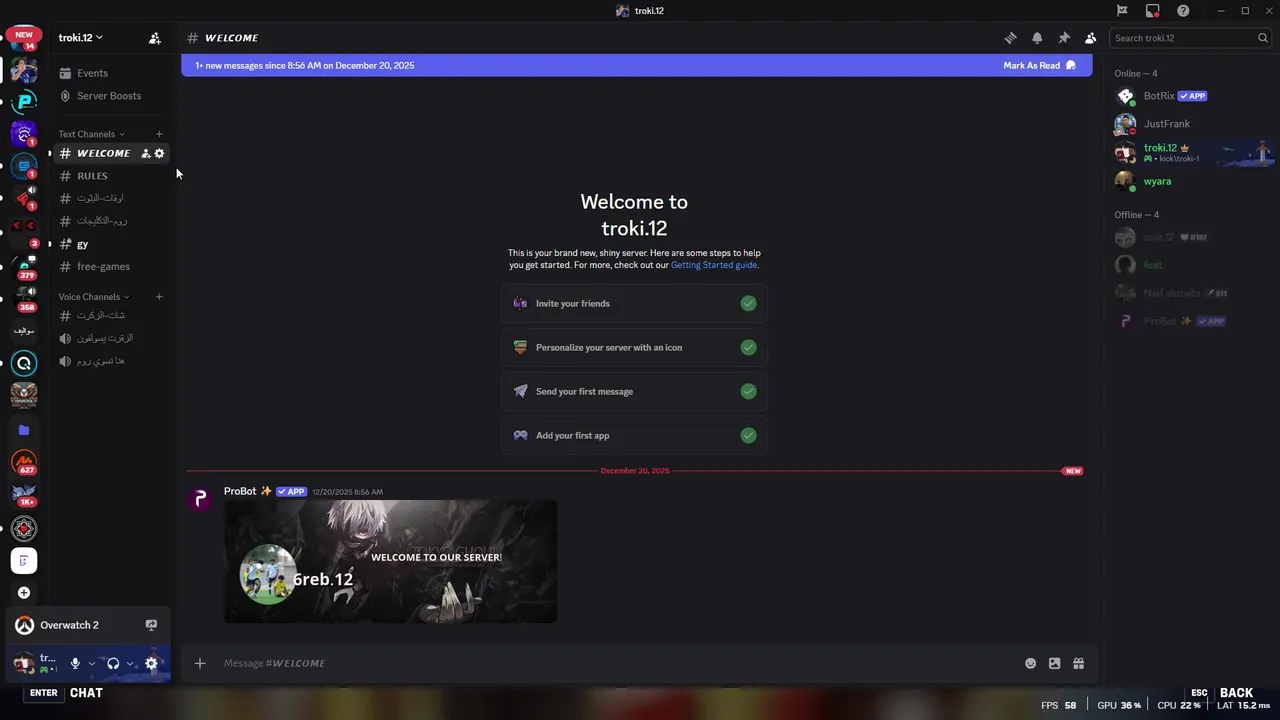Deafen with the headphones button

(x=113, y=663)
